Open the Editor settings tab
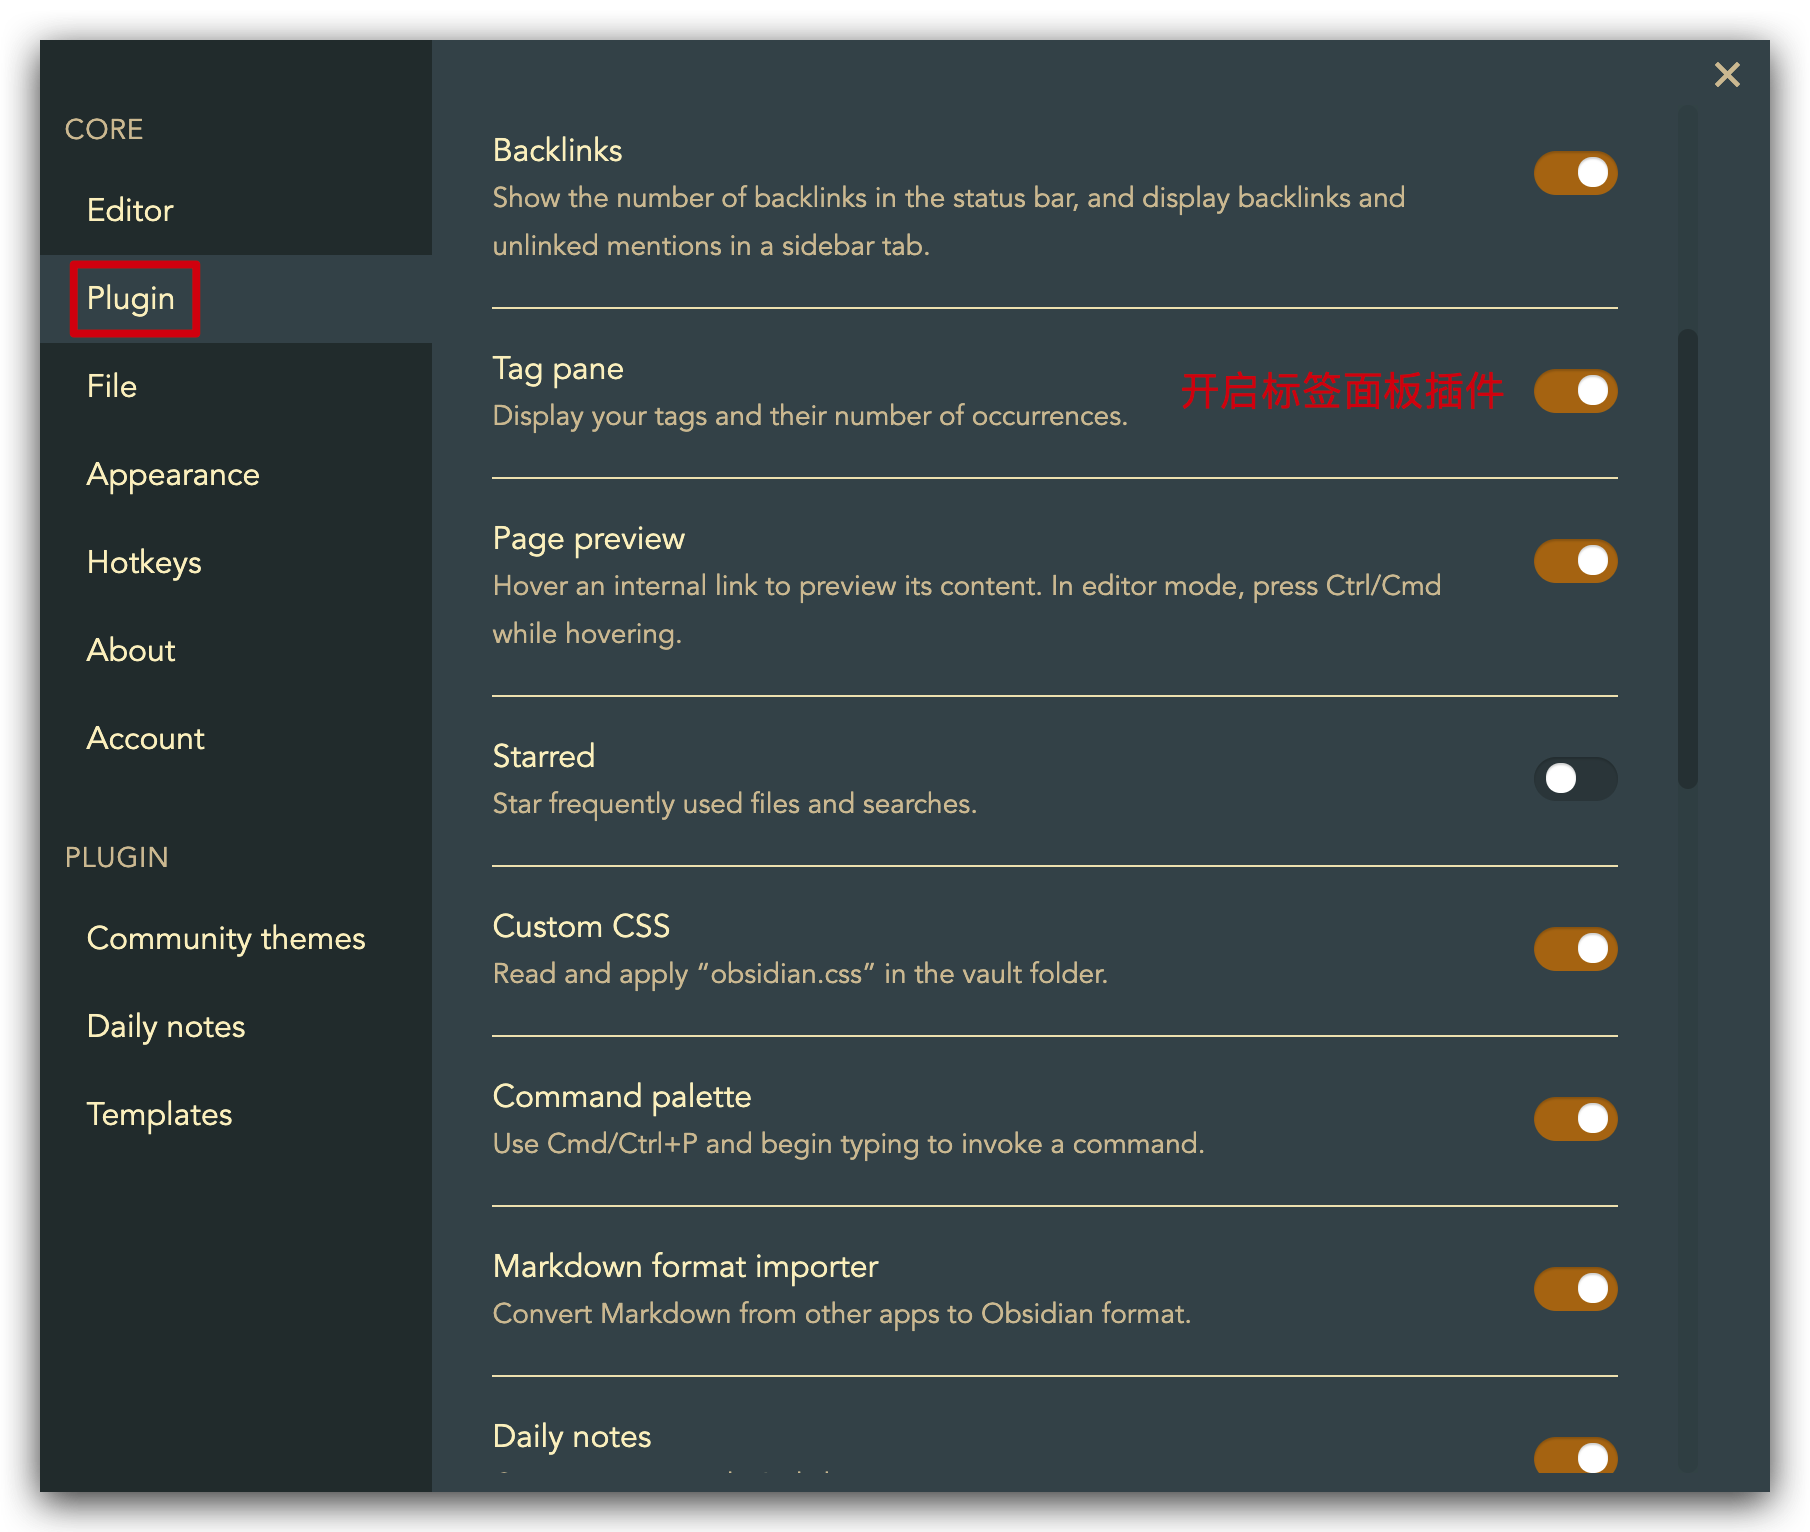Image resolution: width=1810 pixels, height=1532 pixels. point(236,211)
